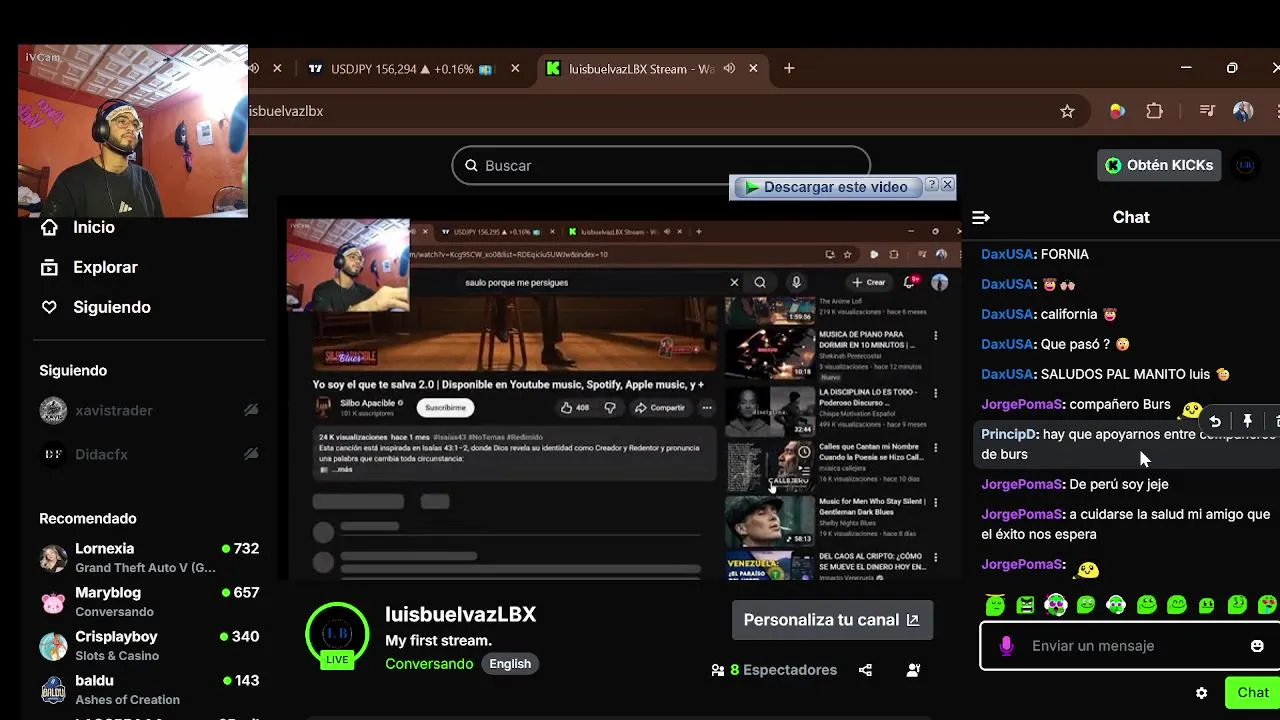This screenshot has width=1280, height=720.
Task: Click the 8 Espectadores viewer count
Action: 783,670
